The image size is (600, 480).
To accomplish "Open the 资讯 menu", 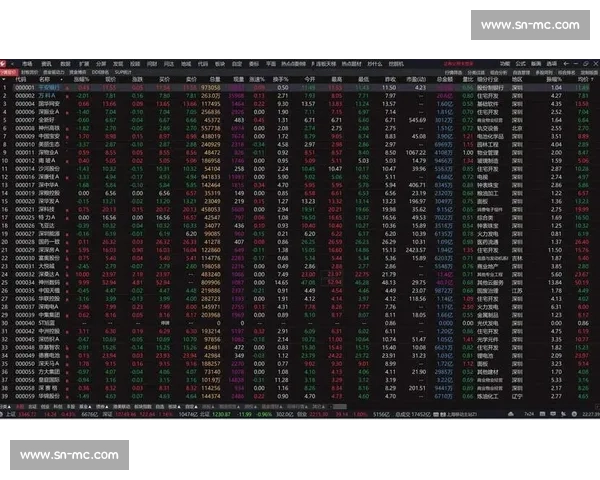I will tap(47, 64).
